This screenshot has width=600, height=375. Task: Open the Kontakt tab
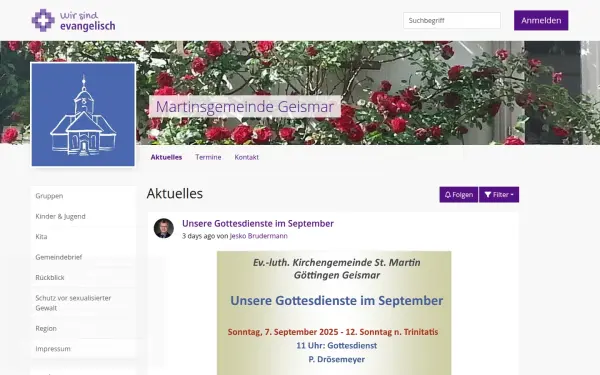(246, 157)
